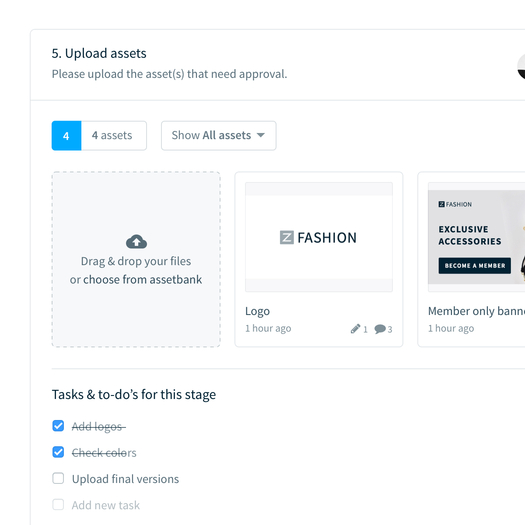Uncheck the Add logos task
Image resolution: width=525 pixels, height=525 pixels.
pyautogui.click(x=58, y=426)
